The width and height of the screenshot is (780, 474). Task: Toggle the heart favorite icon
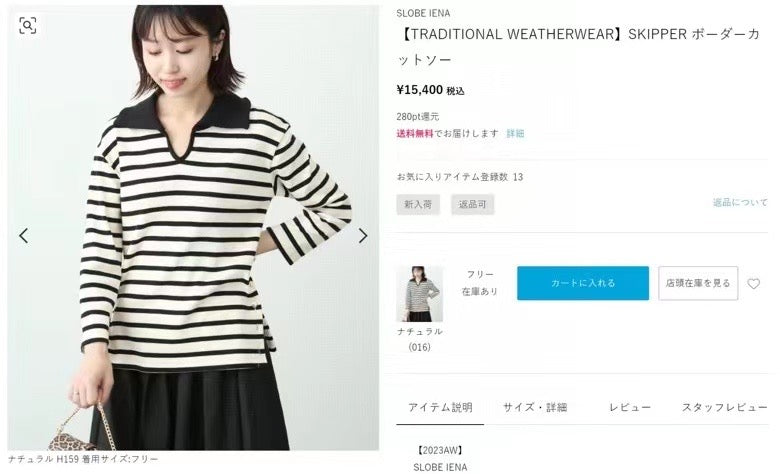coord(754,284)
